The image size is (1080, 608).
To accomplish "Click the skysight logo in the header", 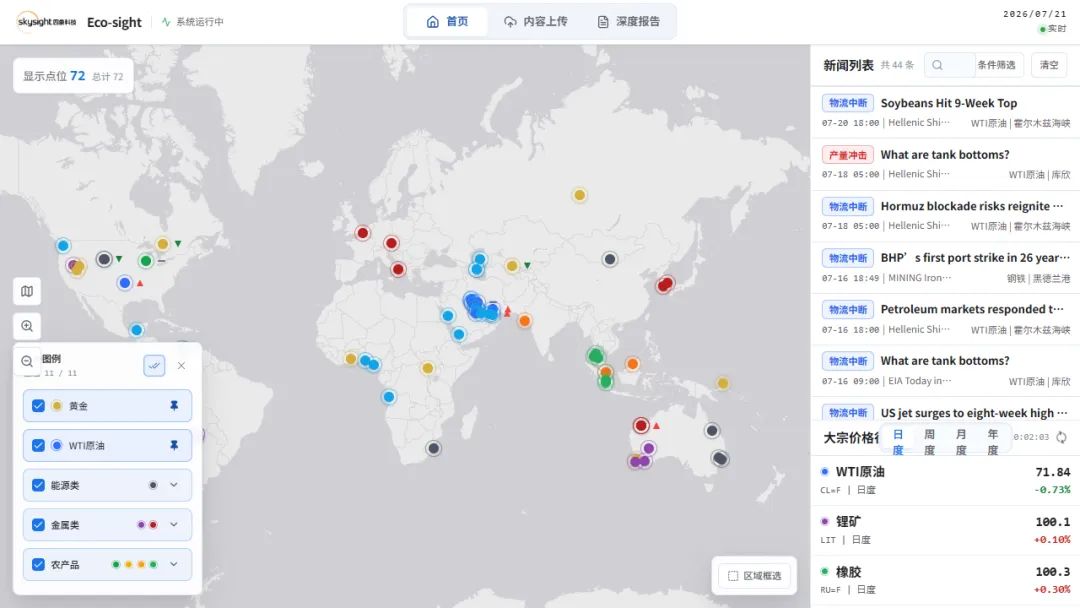I will pos(46,22).
